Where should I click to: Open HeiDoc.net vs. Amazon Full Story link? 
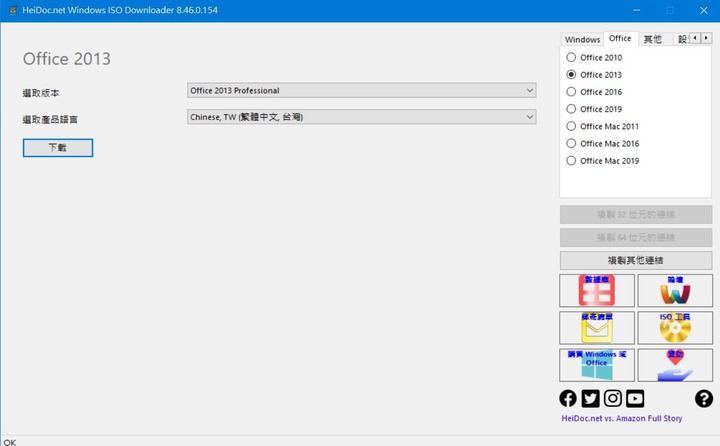[x=622, y=418]
